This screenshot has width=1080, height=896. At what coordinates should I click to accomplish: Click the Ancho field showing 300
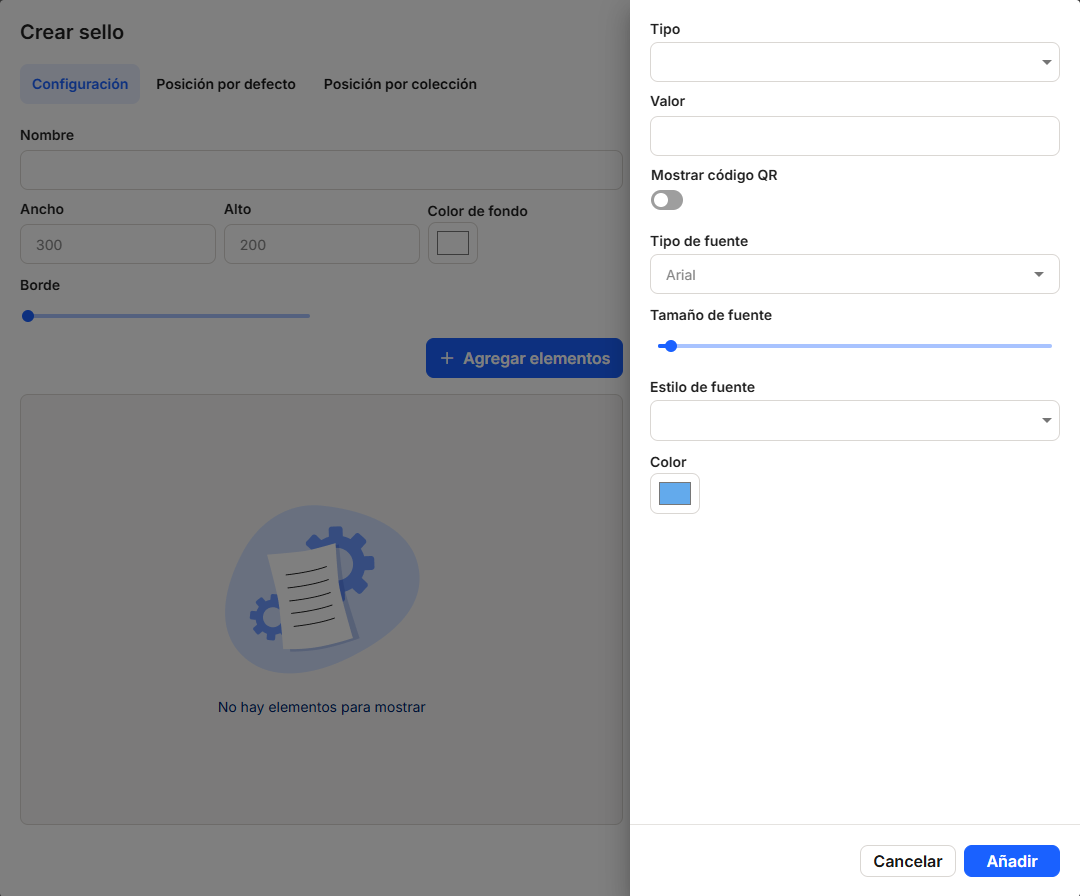pyautogui.click(x=118, y=244)
